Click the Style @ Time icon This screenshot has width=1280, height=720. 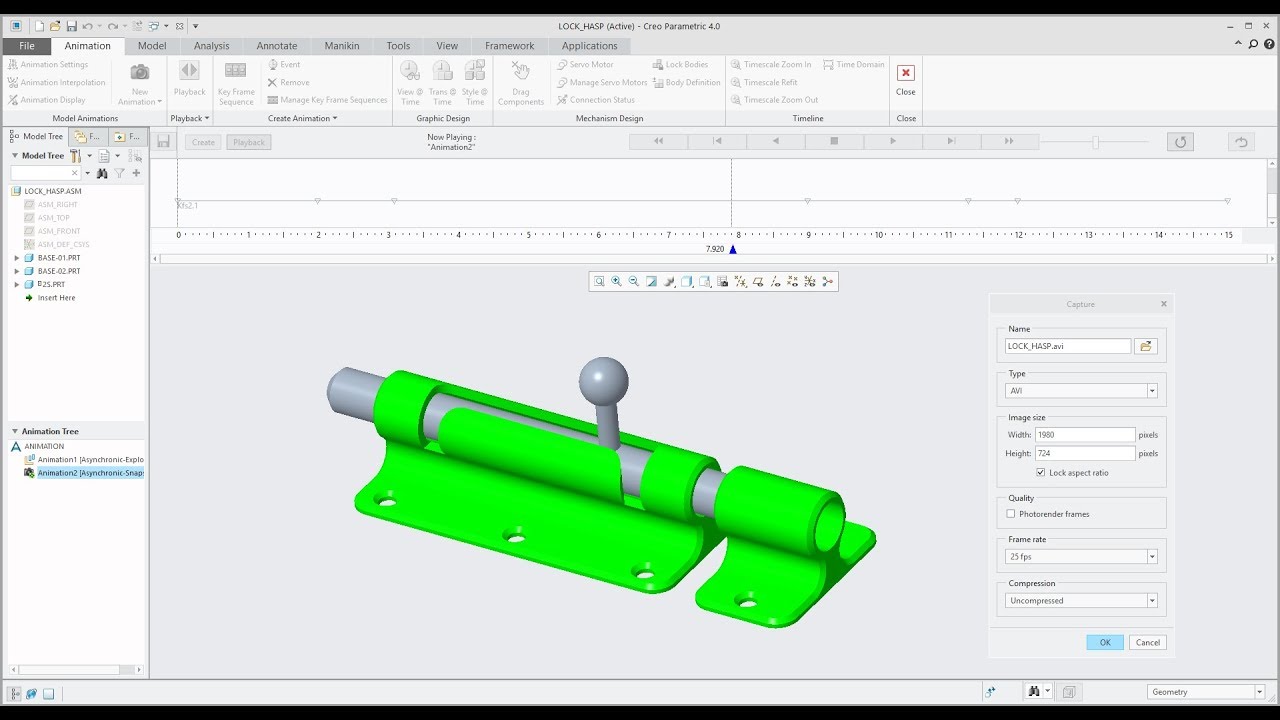click(x=475, y=70)
